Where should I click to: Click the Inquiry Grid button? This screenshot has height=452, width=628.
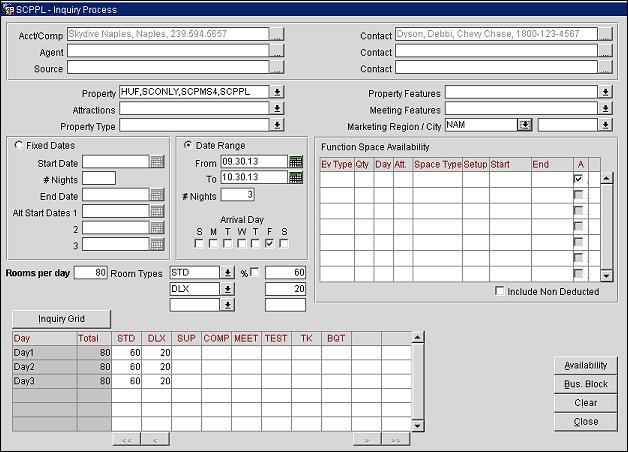[x=61, y=319]
